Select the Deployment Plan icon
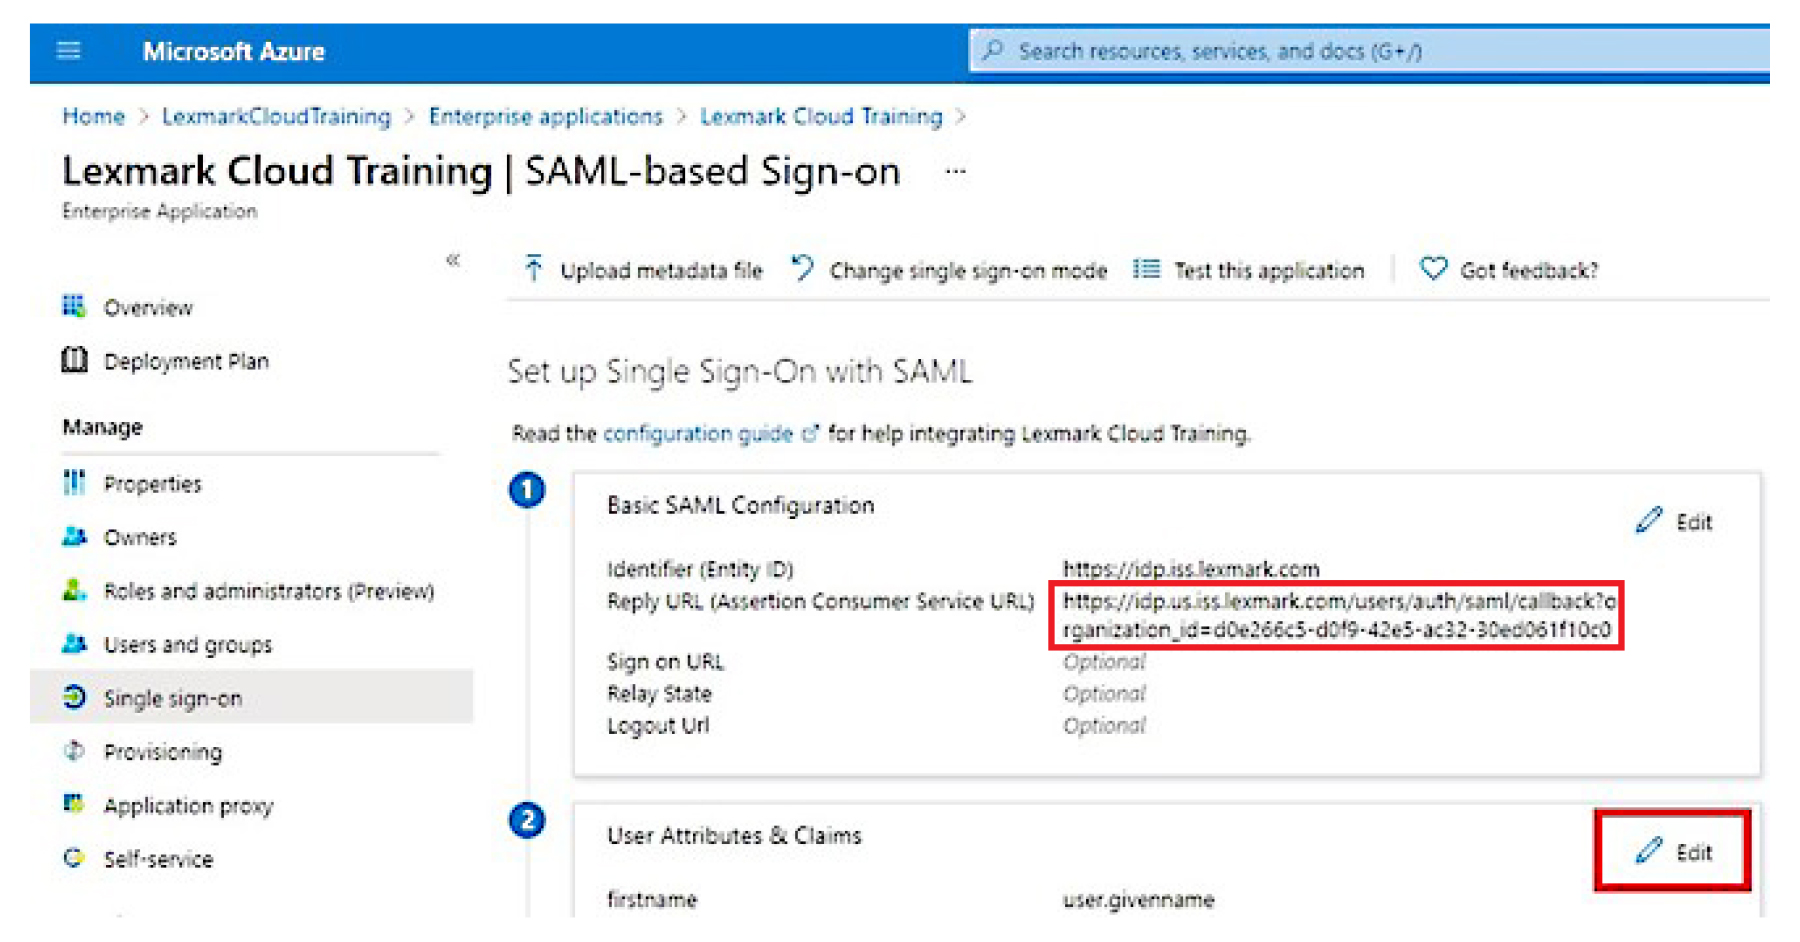Viewport: 1800px width, 942px height. tap(72, 361)
